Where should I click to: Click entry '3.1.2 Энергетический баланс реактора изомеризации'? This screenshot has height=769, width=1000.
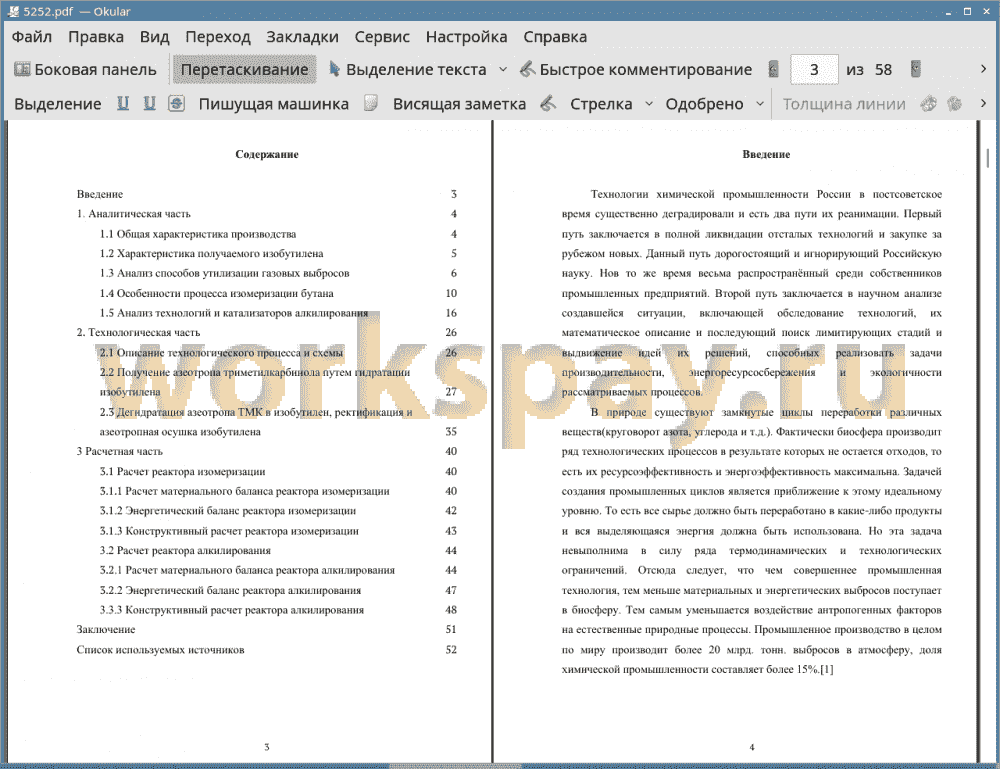coord(228,511)
